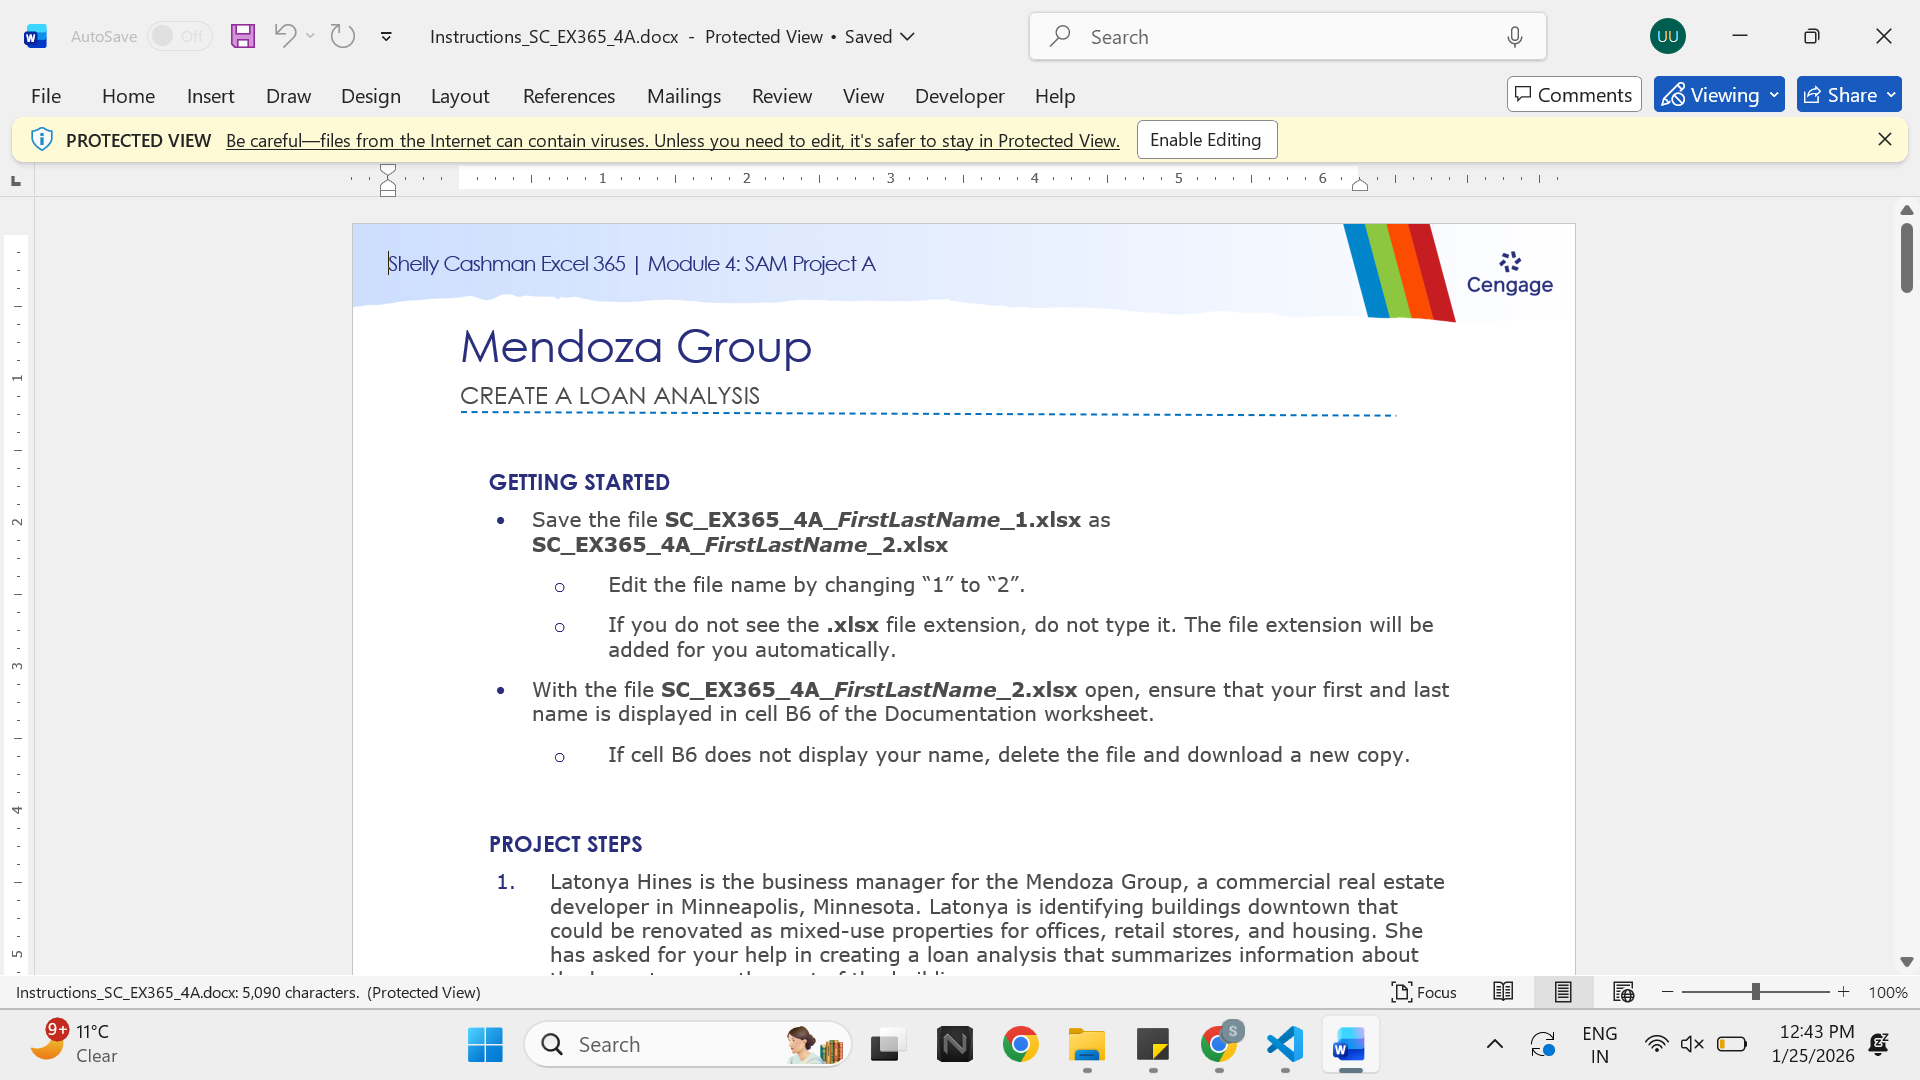The image size is (1920, 1080).
Task: Click the vertical scrollbar down arrow
Action: click(1907, 962)
